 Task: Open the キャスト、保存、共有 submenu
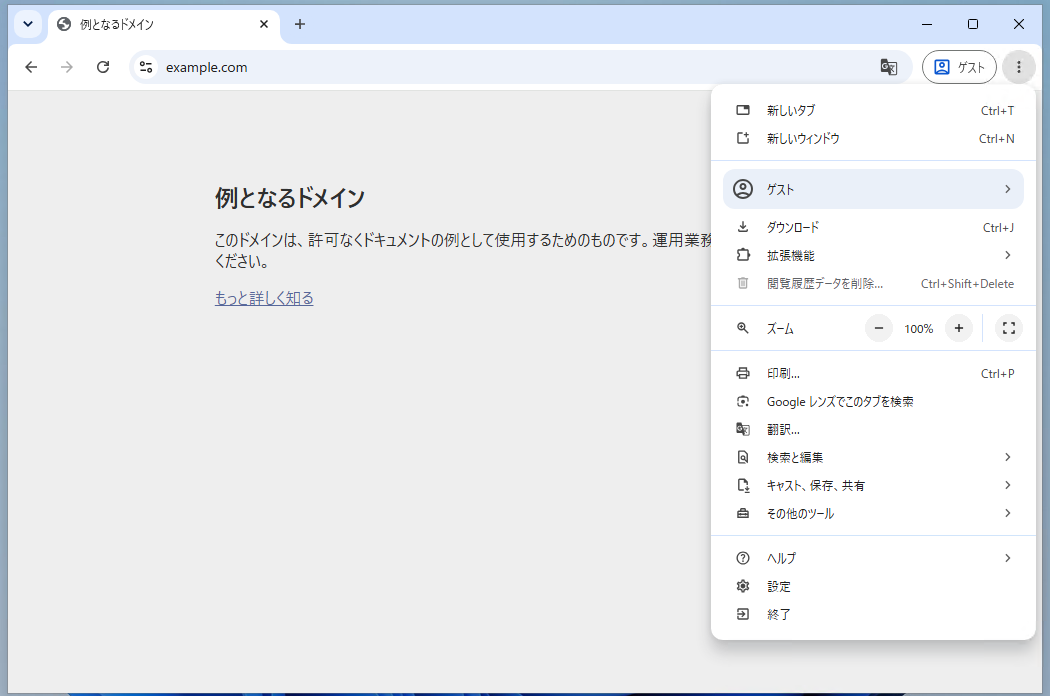[x=873, y=486]
